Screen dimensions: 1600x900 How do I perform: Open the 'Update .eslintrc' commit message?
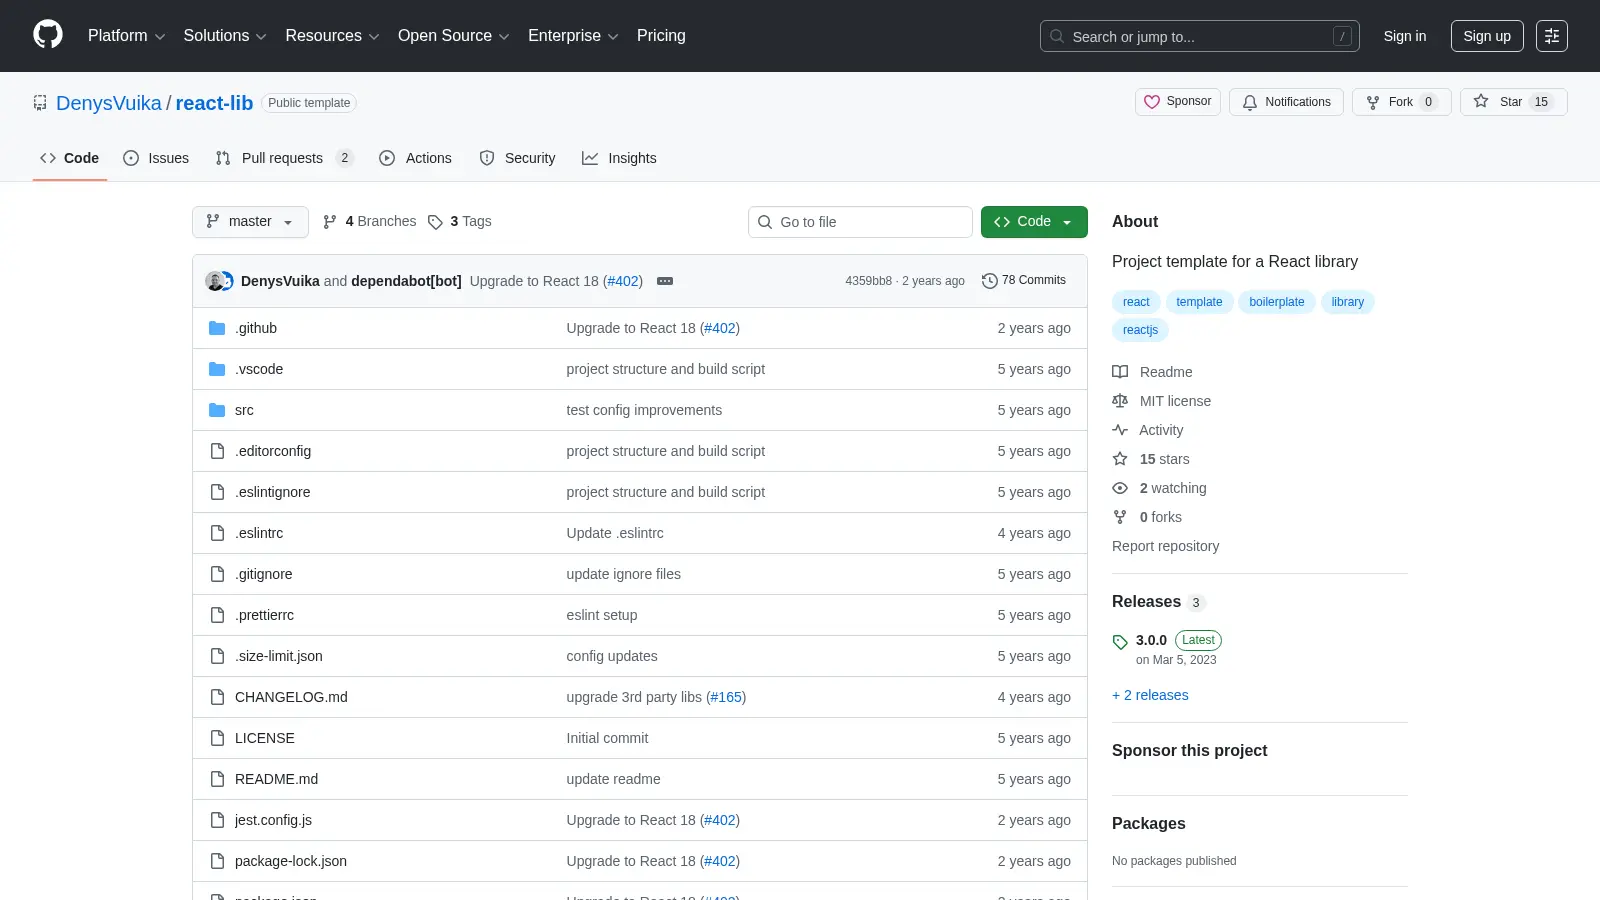(x=615, y=533)
